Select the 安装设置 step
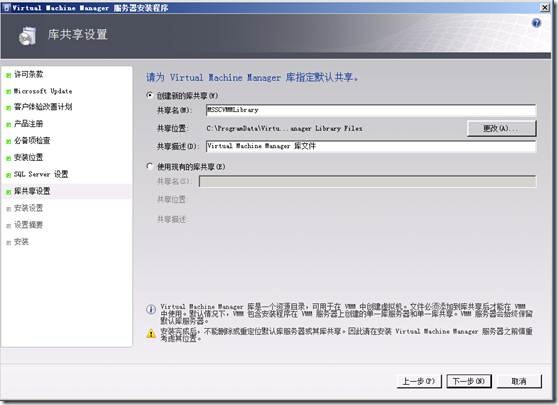This screenshot has height=405, width=558. pos(28,208)
